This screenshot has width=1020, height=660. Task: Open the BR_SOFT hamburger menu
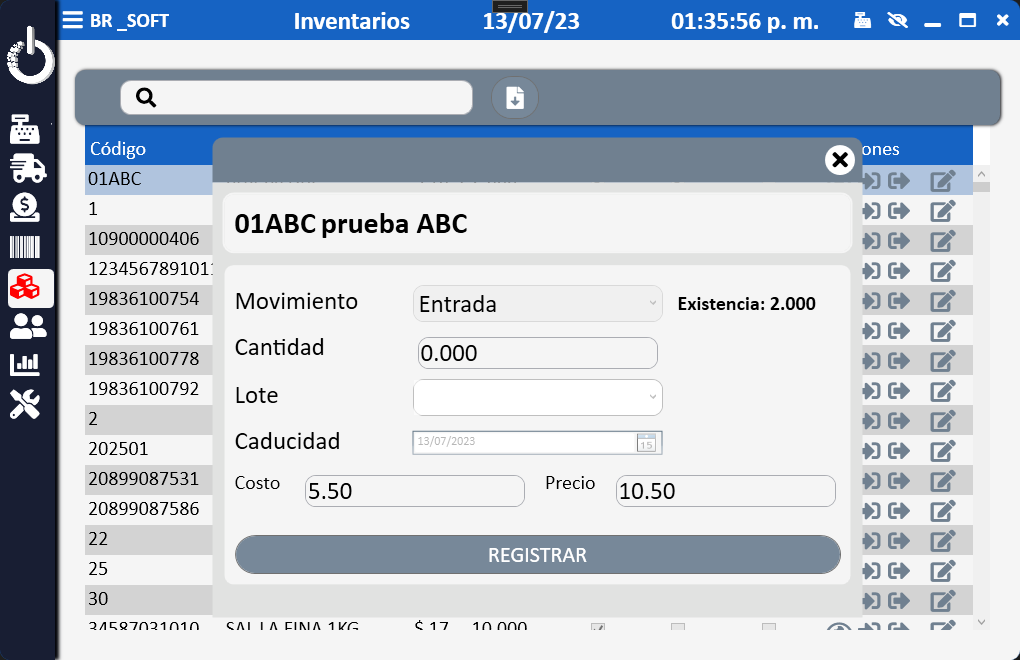[73, 20]
